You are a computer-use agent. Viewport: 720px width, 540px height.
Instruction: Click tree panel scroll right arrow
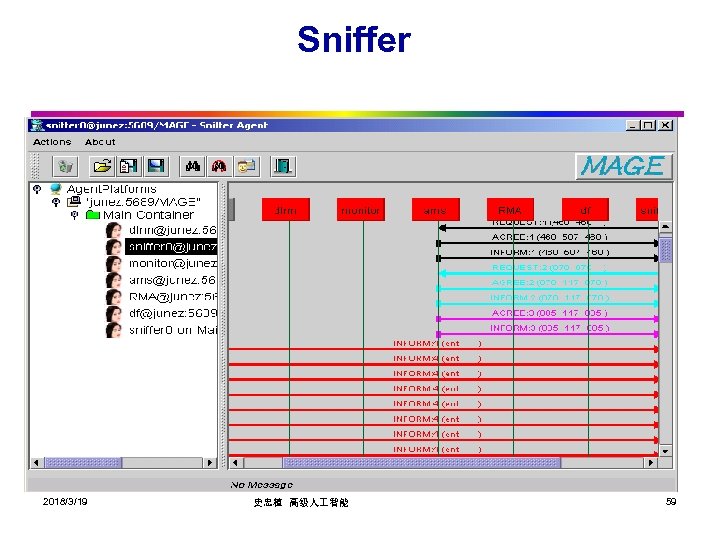210,462
